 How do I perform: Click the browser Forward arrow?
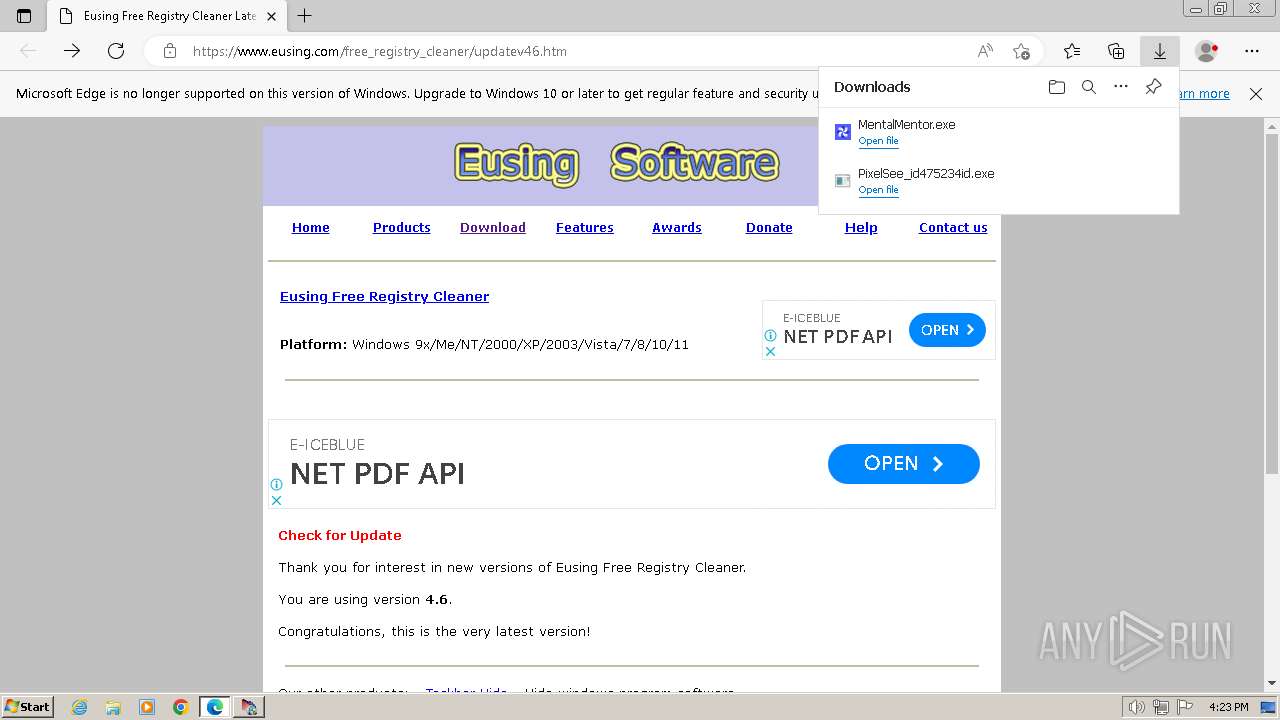click(72, 51)
